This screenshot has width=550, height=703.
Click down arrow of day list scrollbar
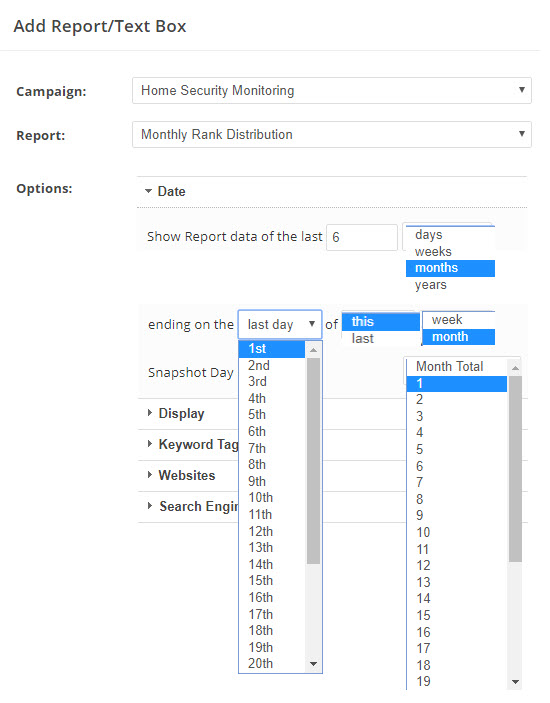pos(313,664)
